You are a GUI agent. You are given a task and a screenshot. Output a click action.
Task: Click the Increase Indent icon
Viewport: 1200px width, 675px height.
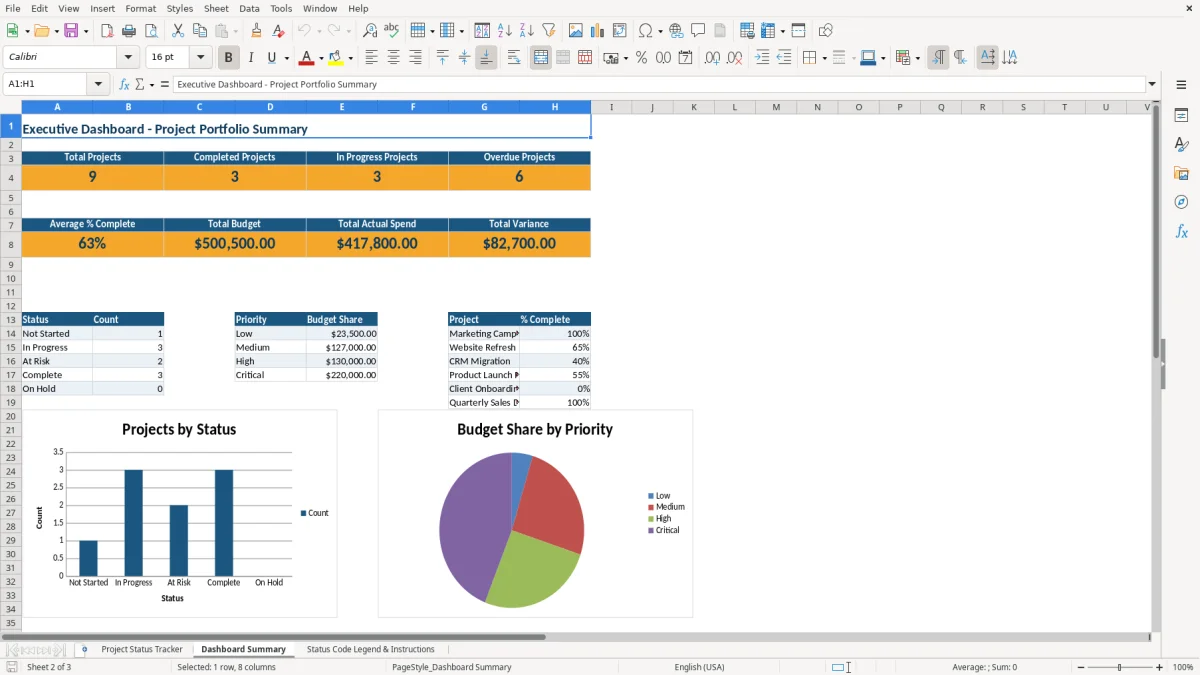(762, 58)
